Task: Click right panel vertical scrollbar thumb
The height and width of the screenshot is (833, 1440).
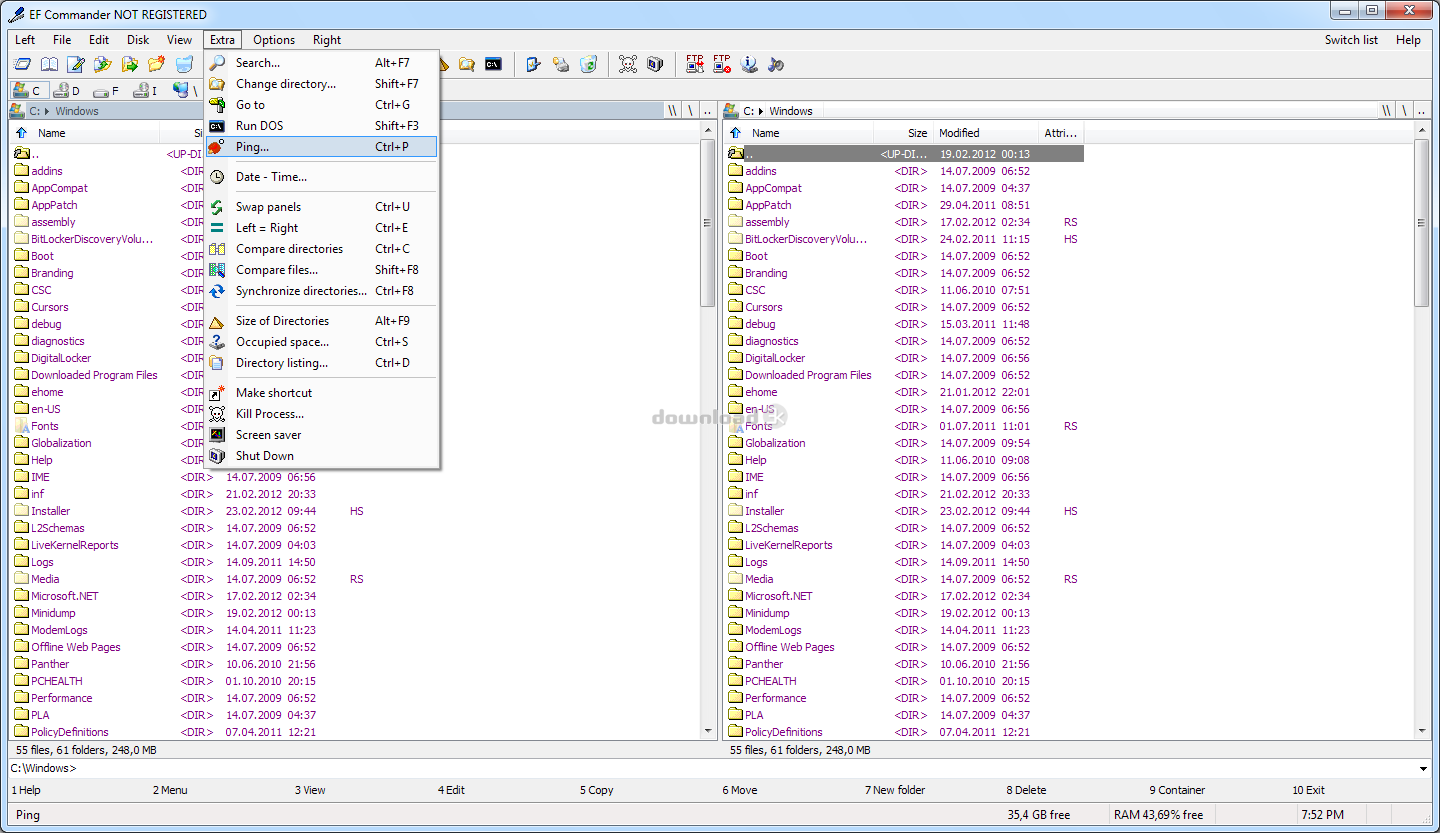Action: [1423, 223]
